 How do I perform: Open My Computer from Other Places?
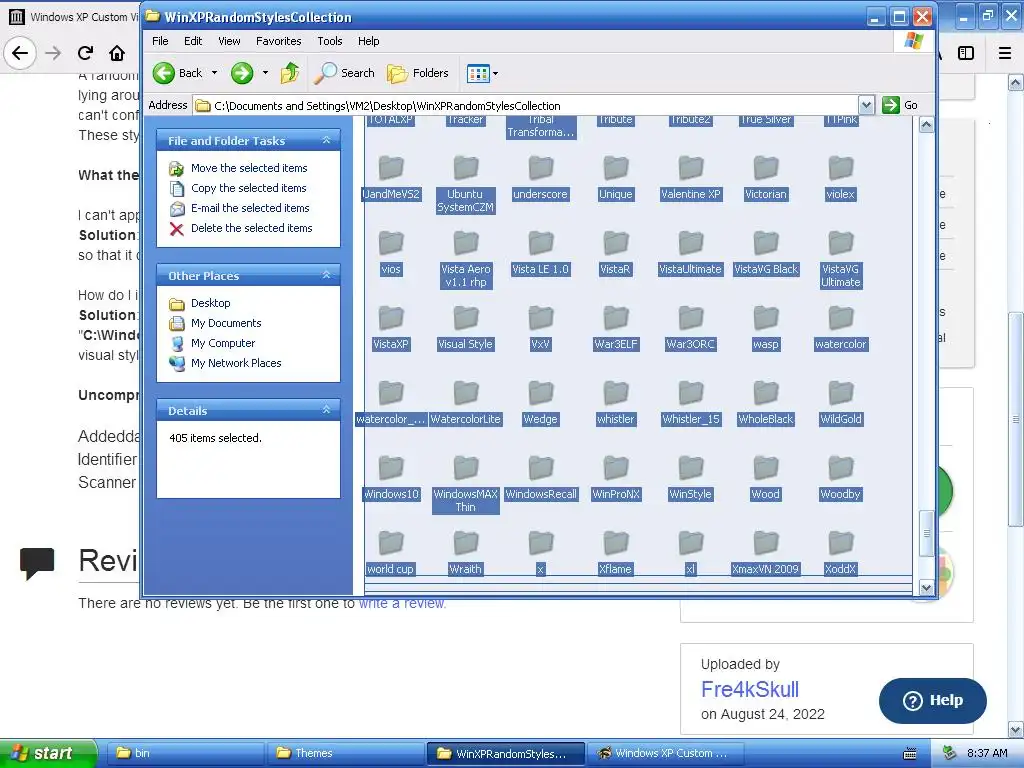click(x=223, y=343)
